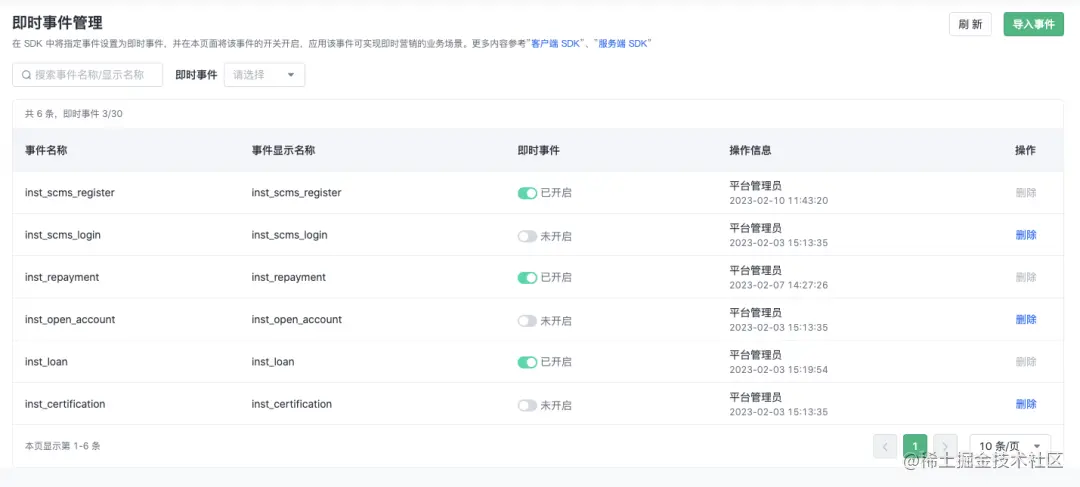Open the 服务端 SDK link

[x=623, y=43]
